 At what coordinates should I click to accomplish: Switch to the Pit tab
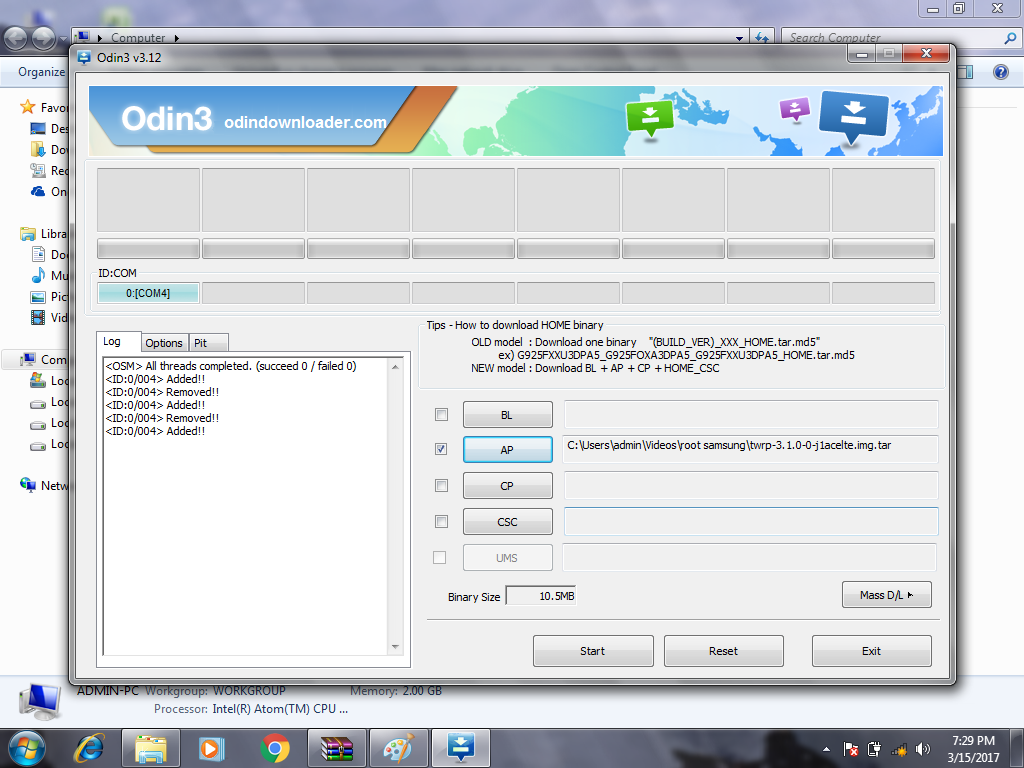point(208,343)
